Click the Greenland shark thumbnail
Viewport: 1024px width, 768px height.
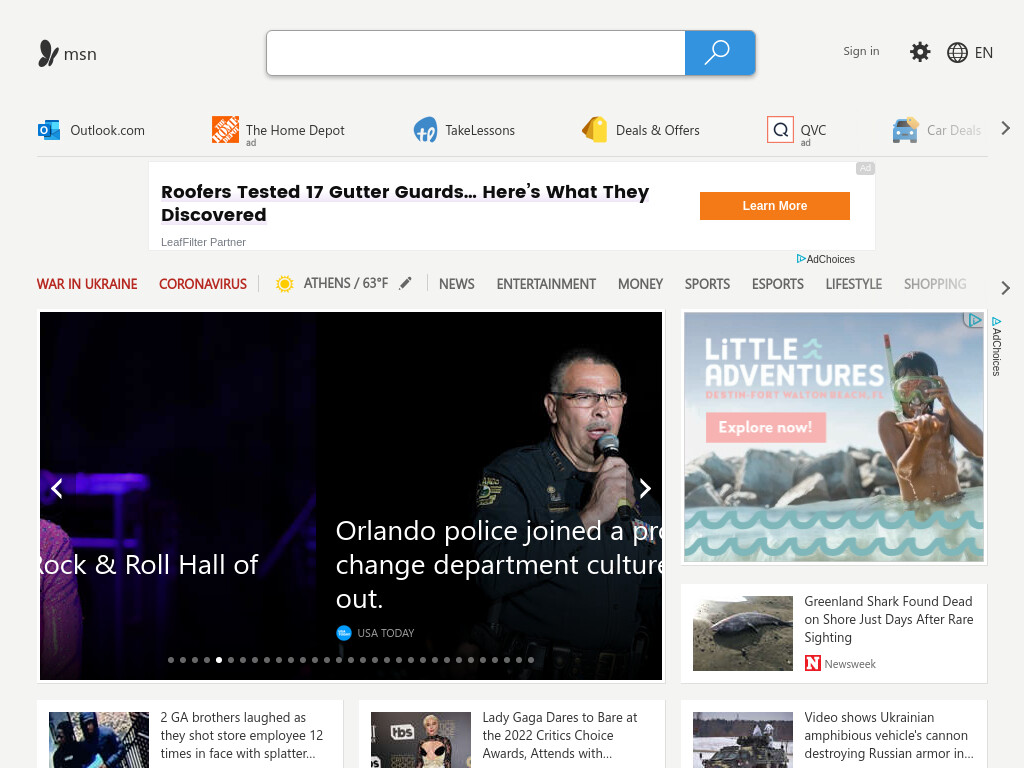tap(743, 633)
